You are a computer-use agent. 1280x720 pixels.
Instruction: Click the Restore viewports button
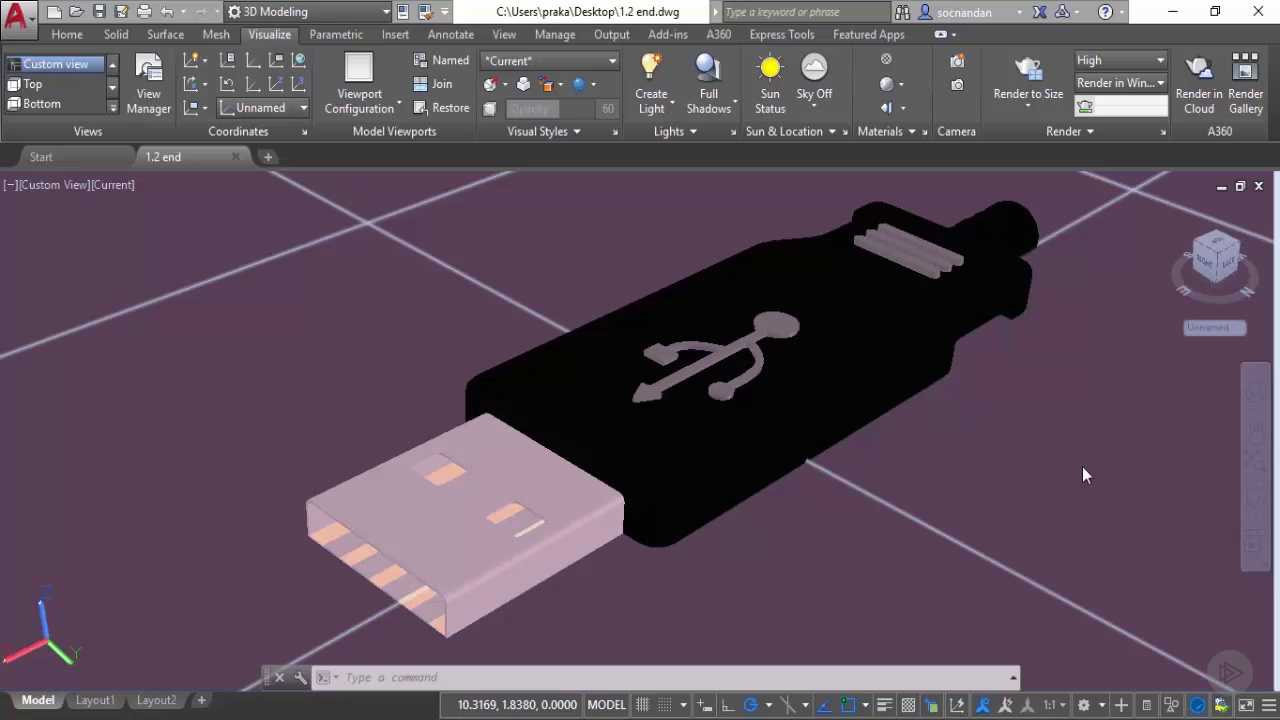pos(441,108)
